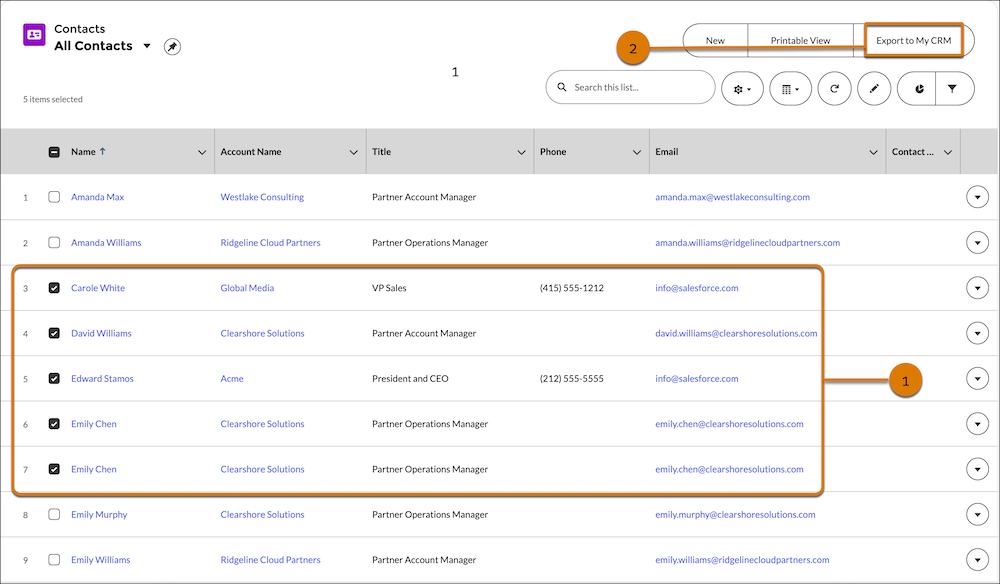Click the (212) 555-5555 phone cell
The height and width of the screenshot is (584, 1000).
pos(571,378)
